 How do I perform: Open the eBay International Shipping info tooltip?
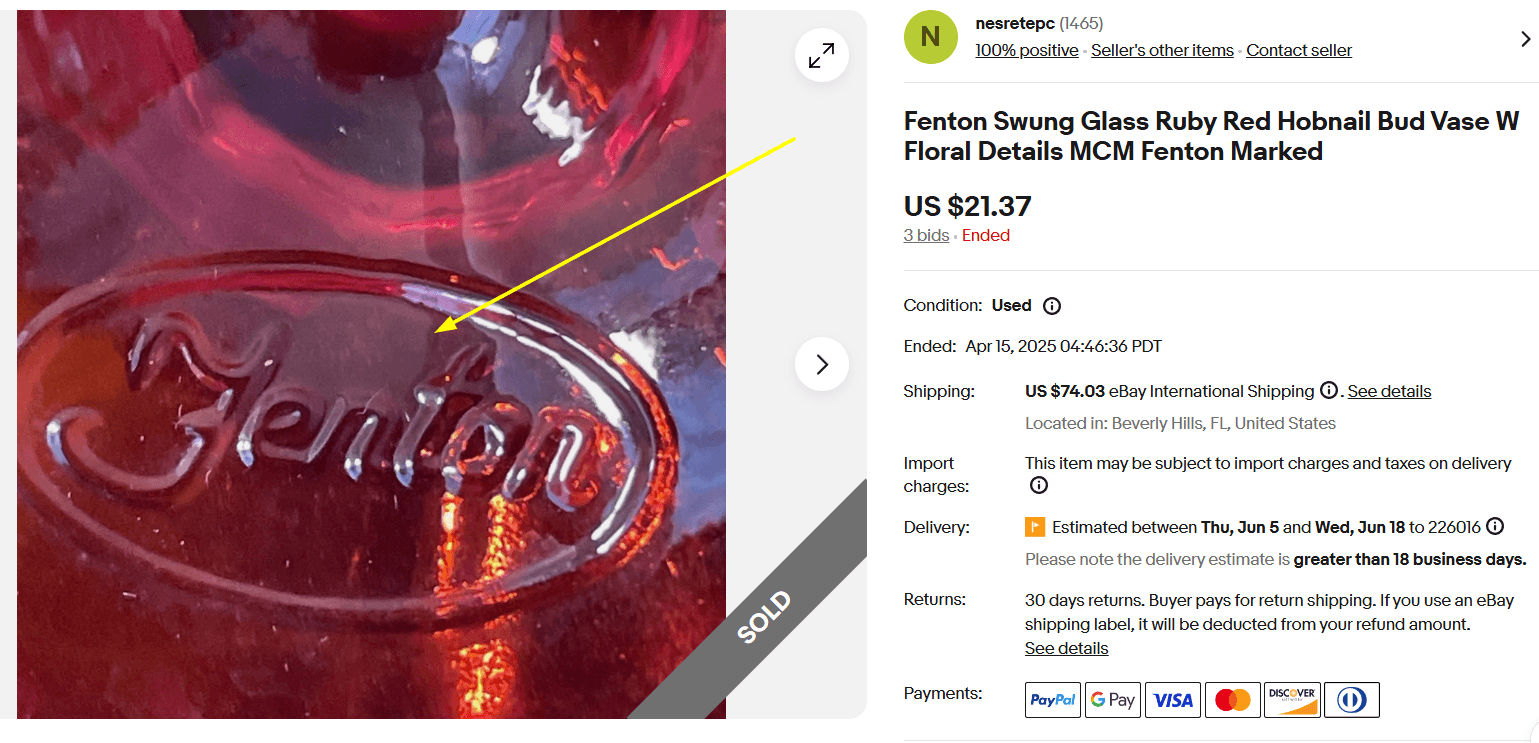point(1329,391)
